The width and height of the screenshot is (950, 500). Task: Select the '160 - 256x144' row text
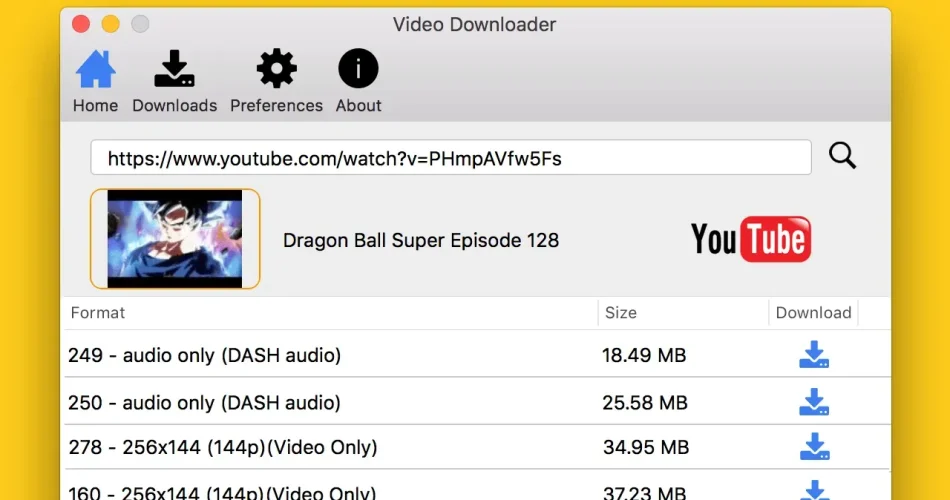click(222, 493)
